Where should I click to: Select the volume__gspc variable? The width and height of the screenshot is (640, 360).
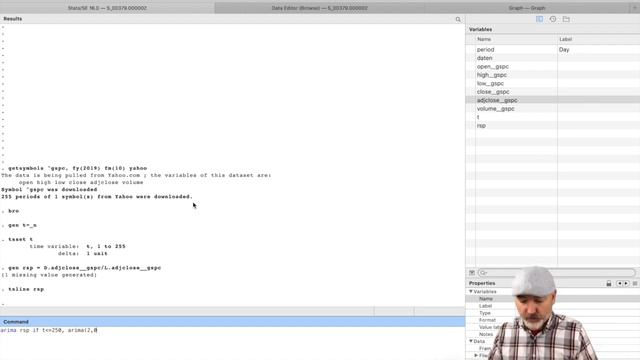(496, 109)
